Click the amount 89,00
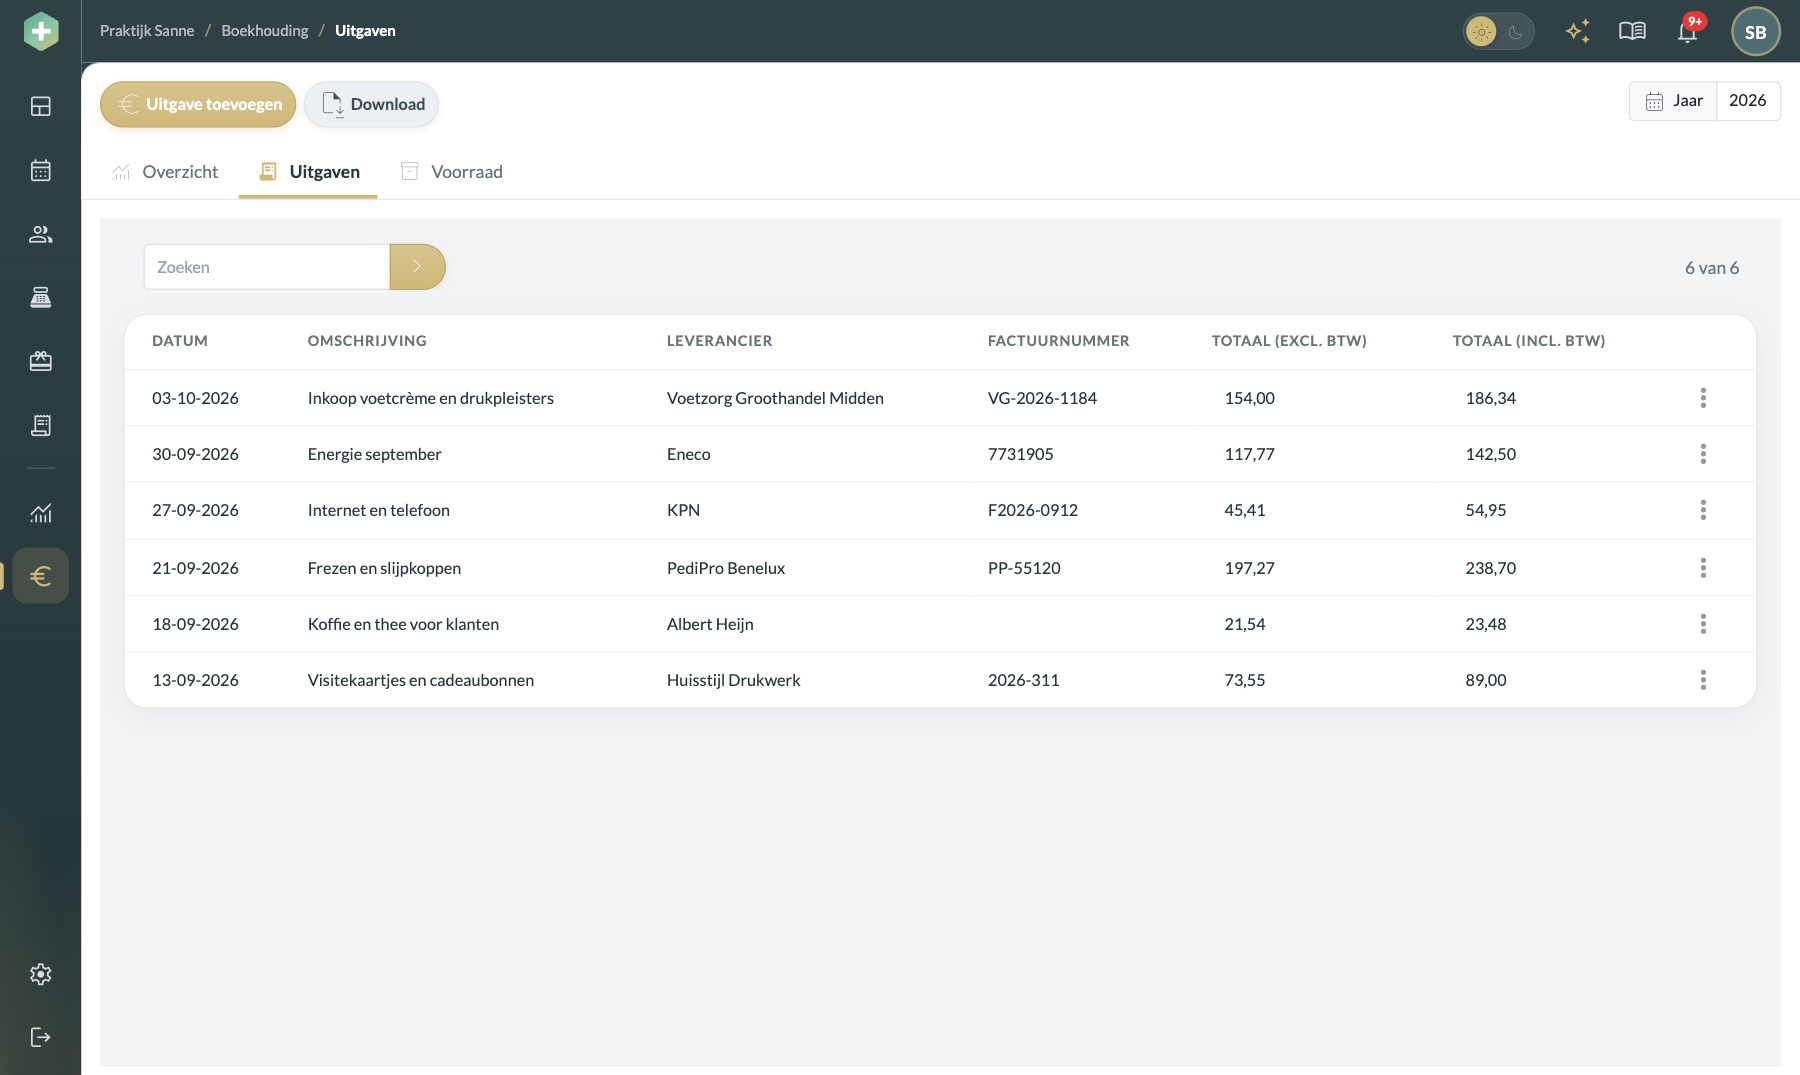This screenshot has height=1075, width=1800. coord(1486,680)
